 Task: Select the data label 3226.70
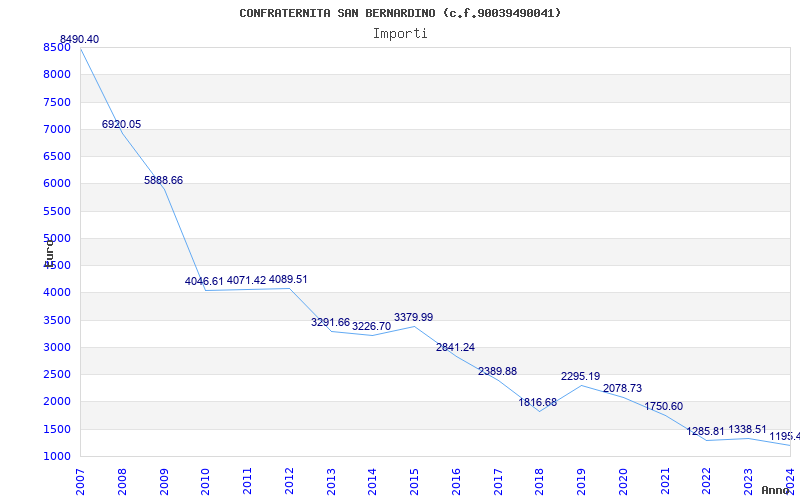[x=371, y=326]
